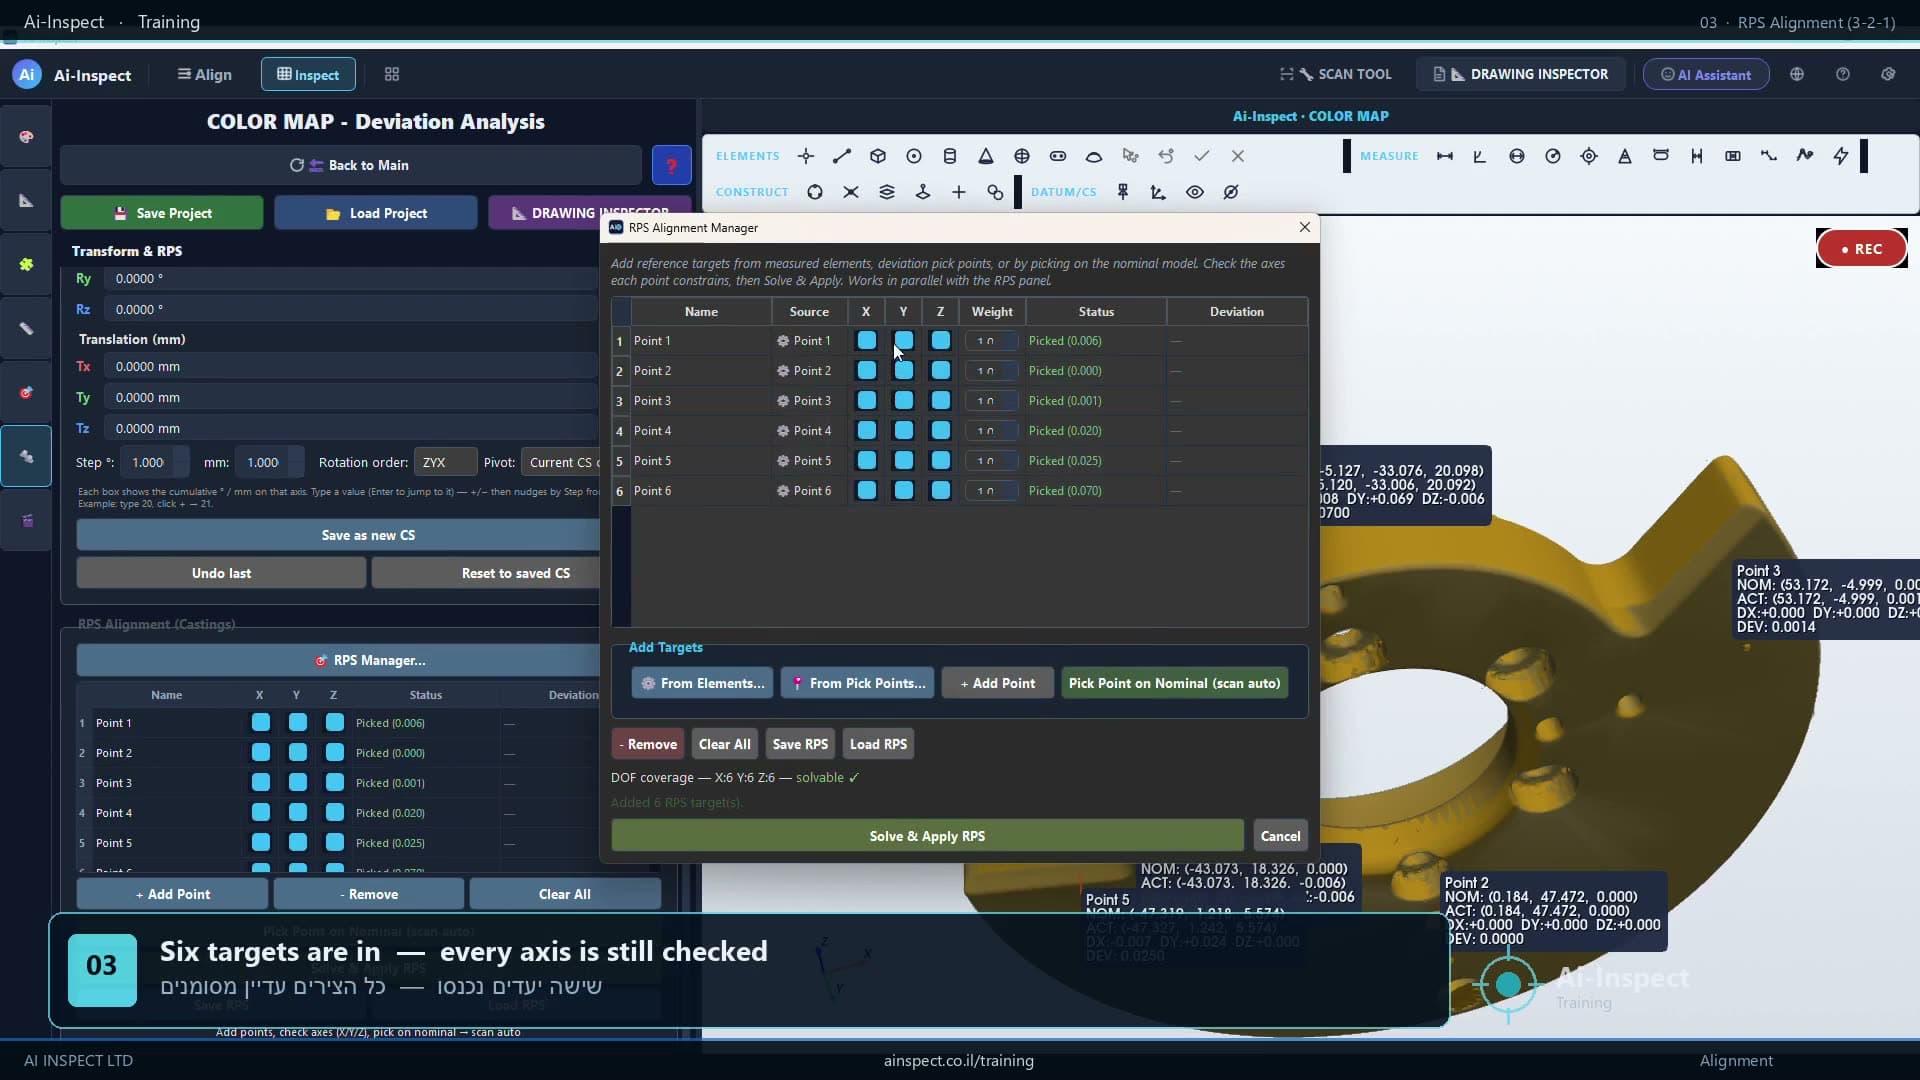Toggle Z axis for Point 6 in RPS Manager
This screenshot has height=1080, width=1920.
(940, 491)
